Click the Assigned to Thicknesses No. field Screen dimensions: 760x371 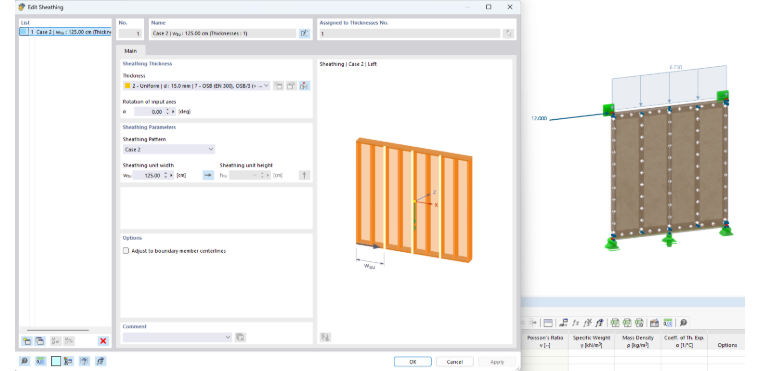pos(410,33)
